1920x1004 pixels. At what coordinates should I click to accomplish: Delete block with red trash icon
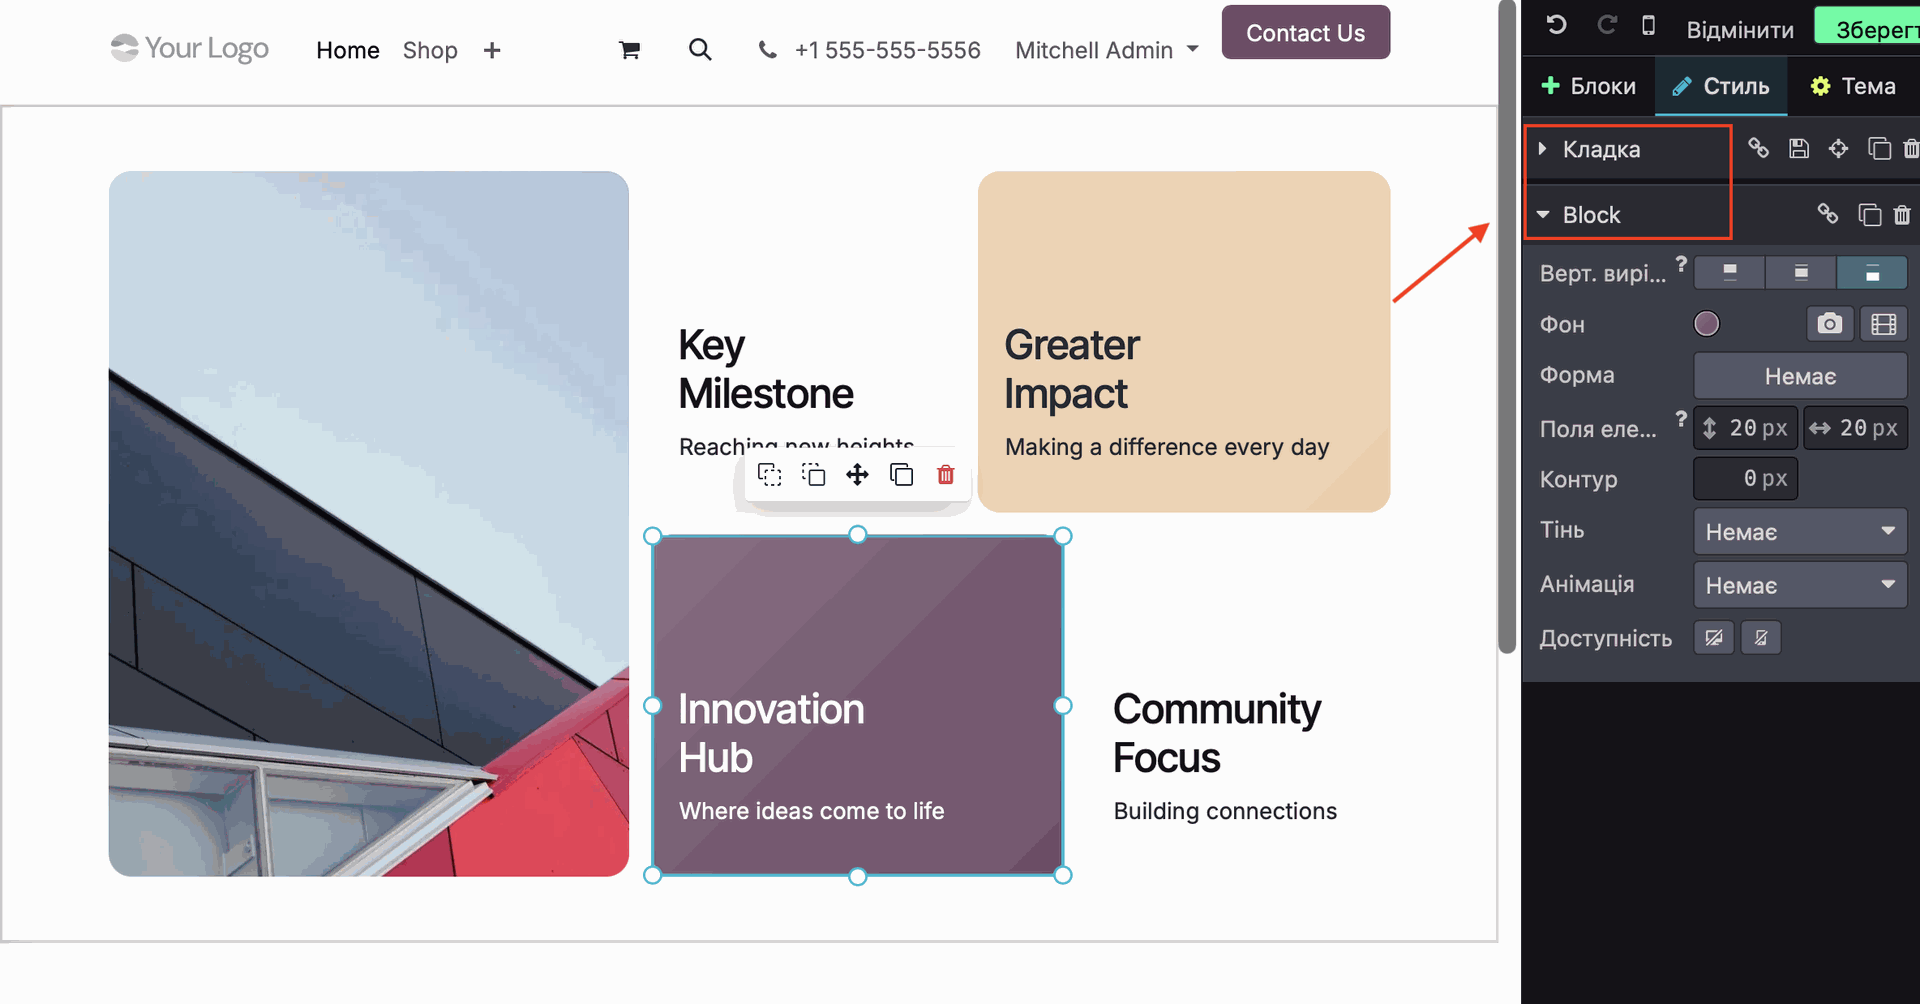945,475
